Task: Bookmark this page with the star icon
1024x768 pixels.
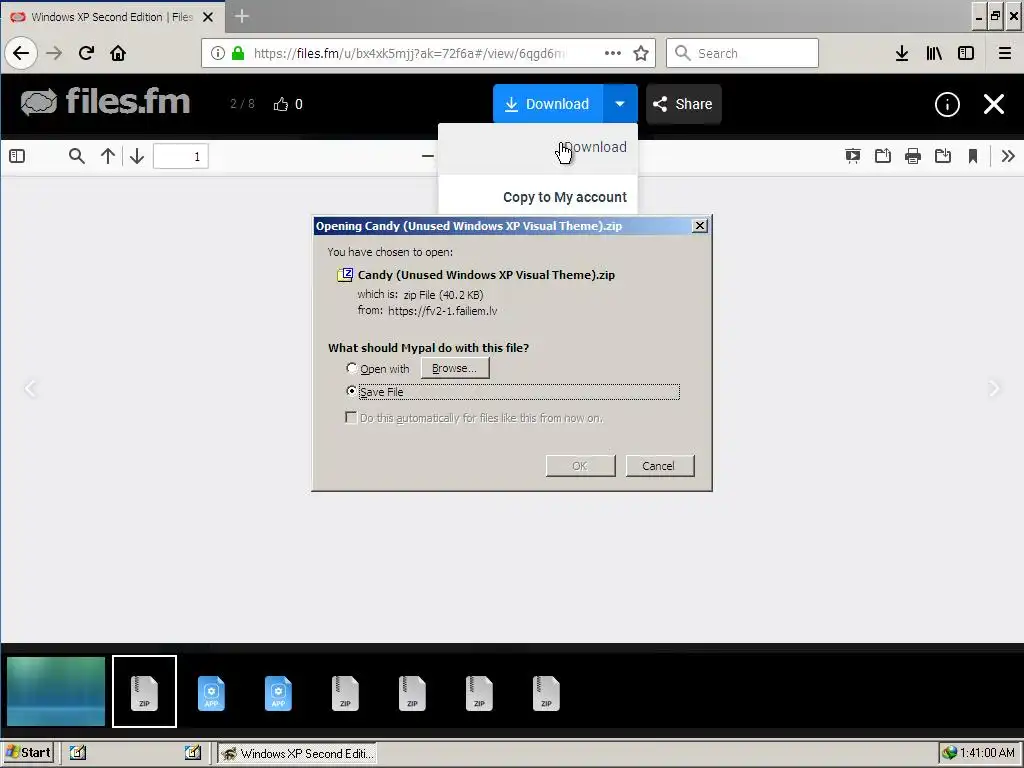Action: click(641, 53)
